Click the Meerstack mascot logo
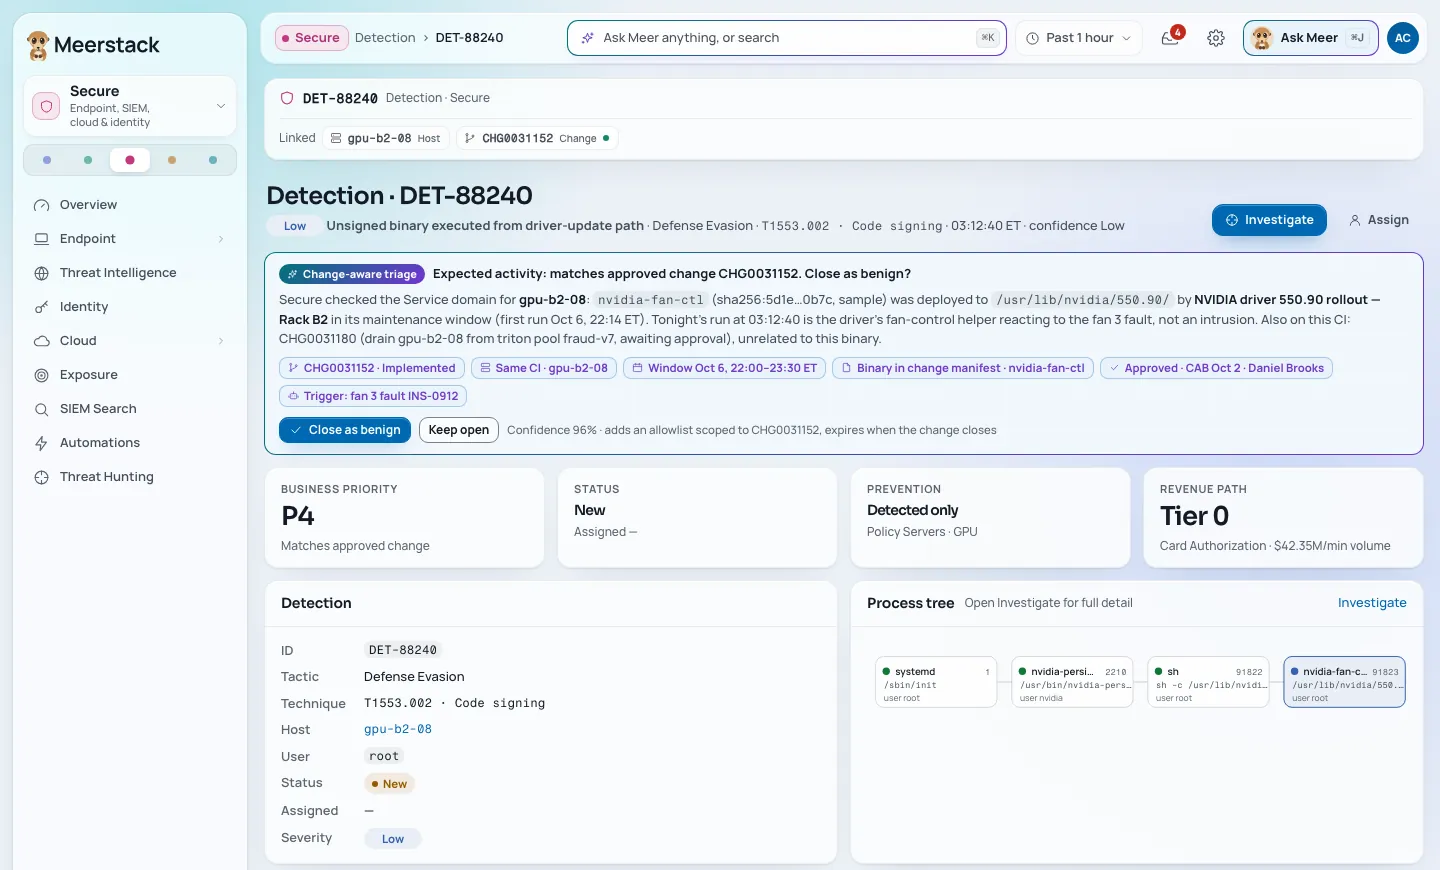The width and height of the screenshot is (1440, 870). point(38,45)
